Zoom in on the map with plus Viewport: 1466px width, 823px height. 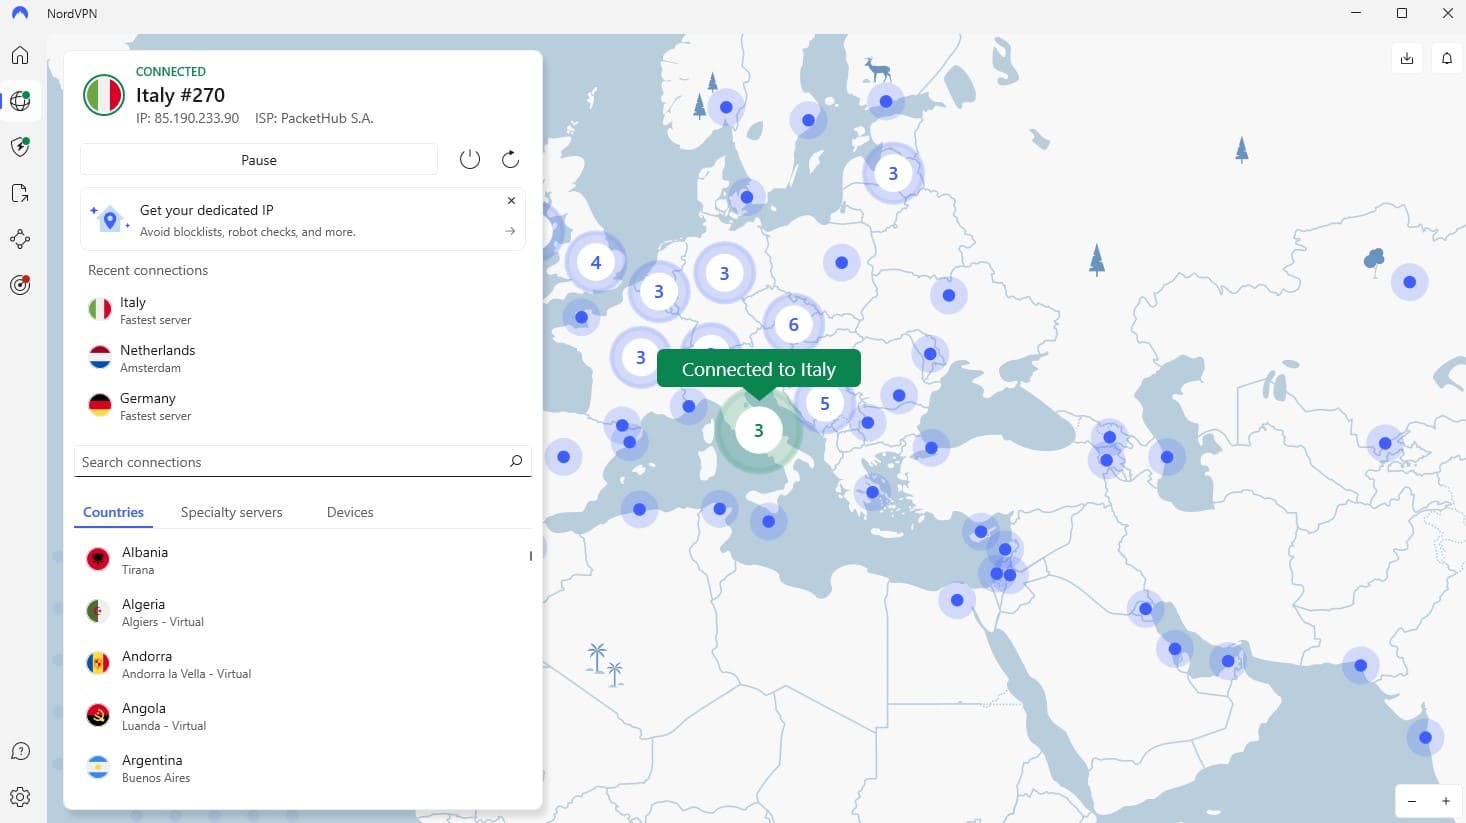click(x=1446, y=801)
